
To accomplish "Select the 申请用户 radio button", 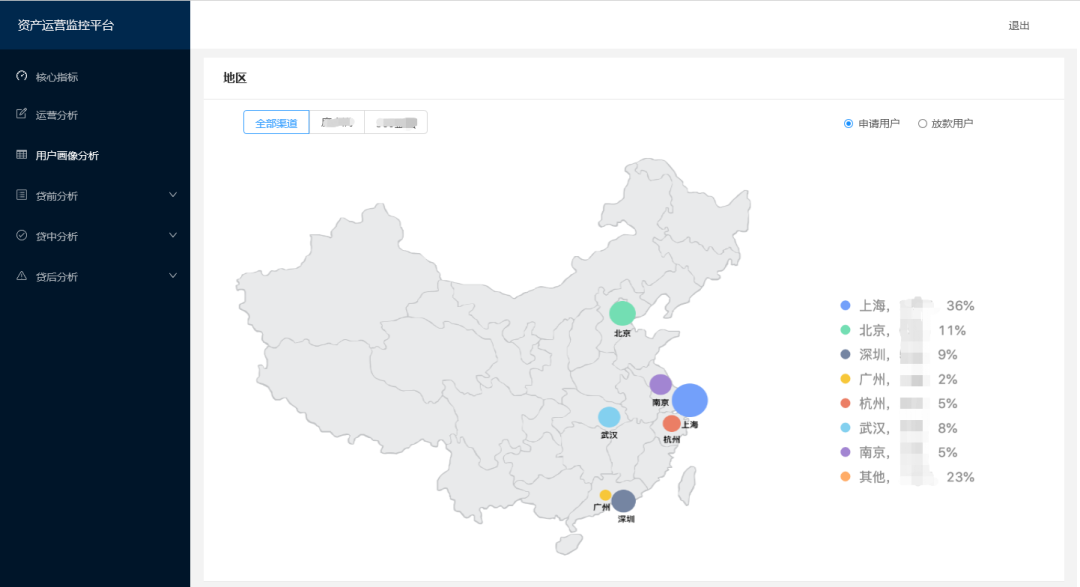I will click(848, 123).
